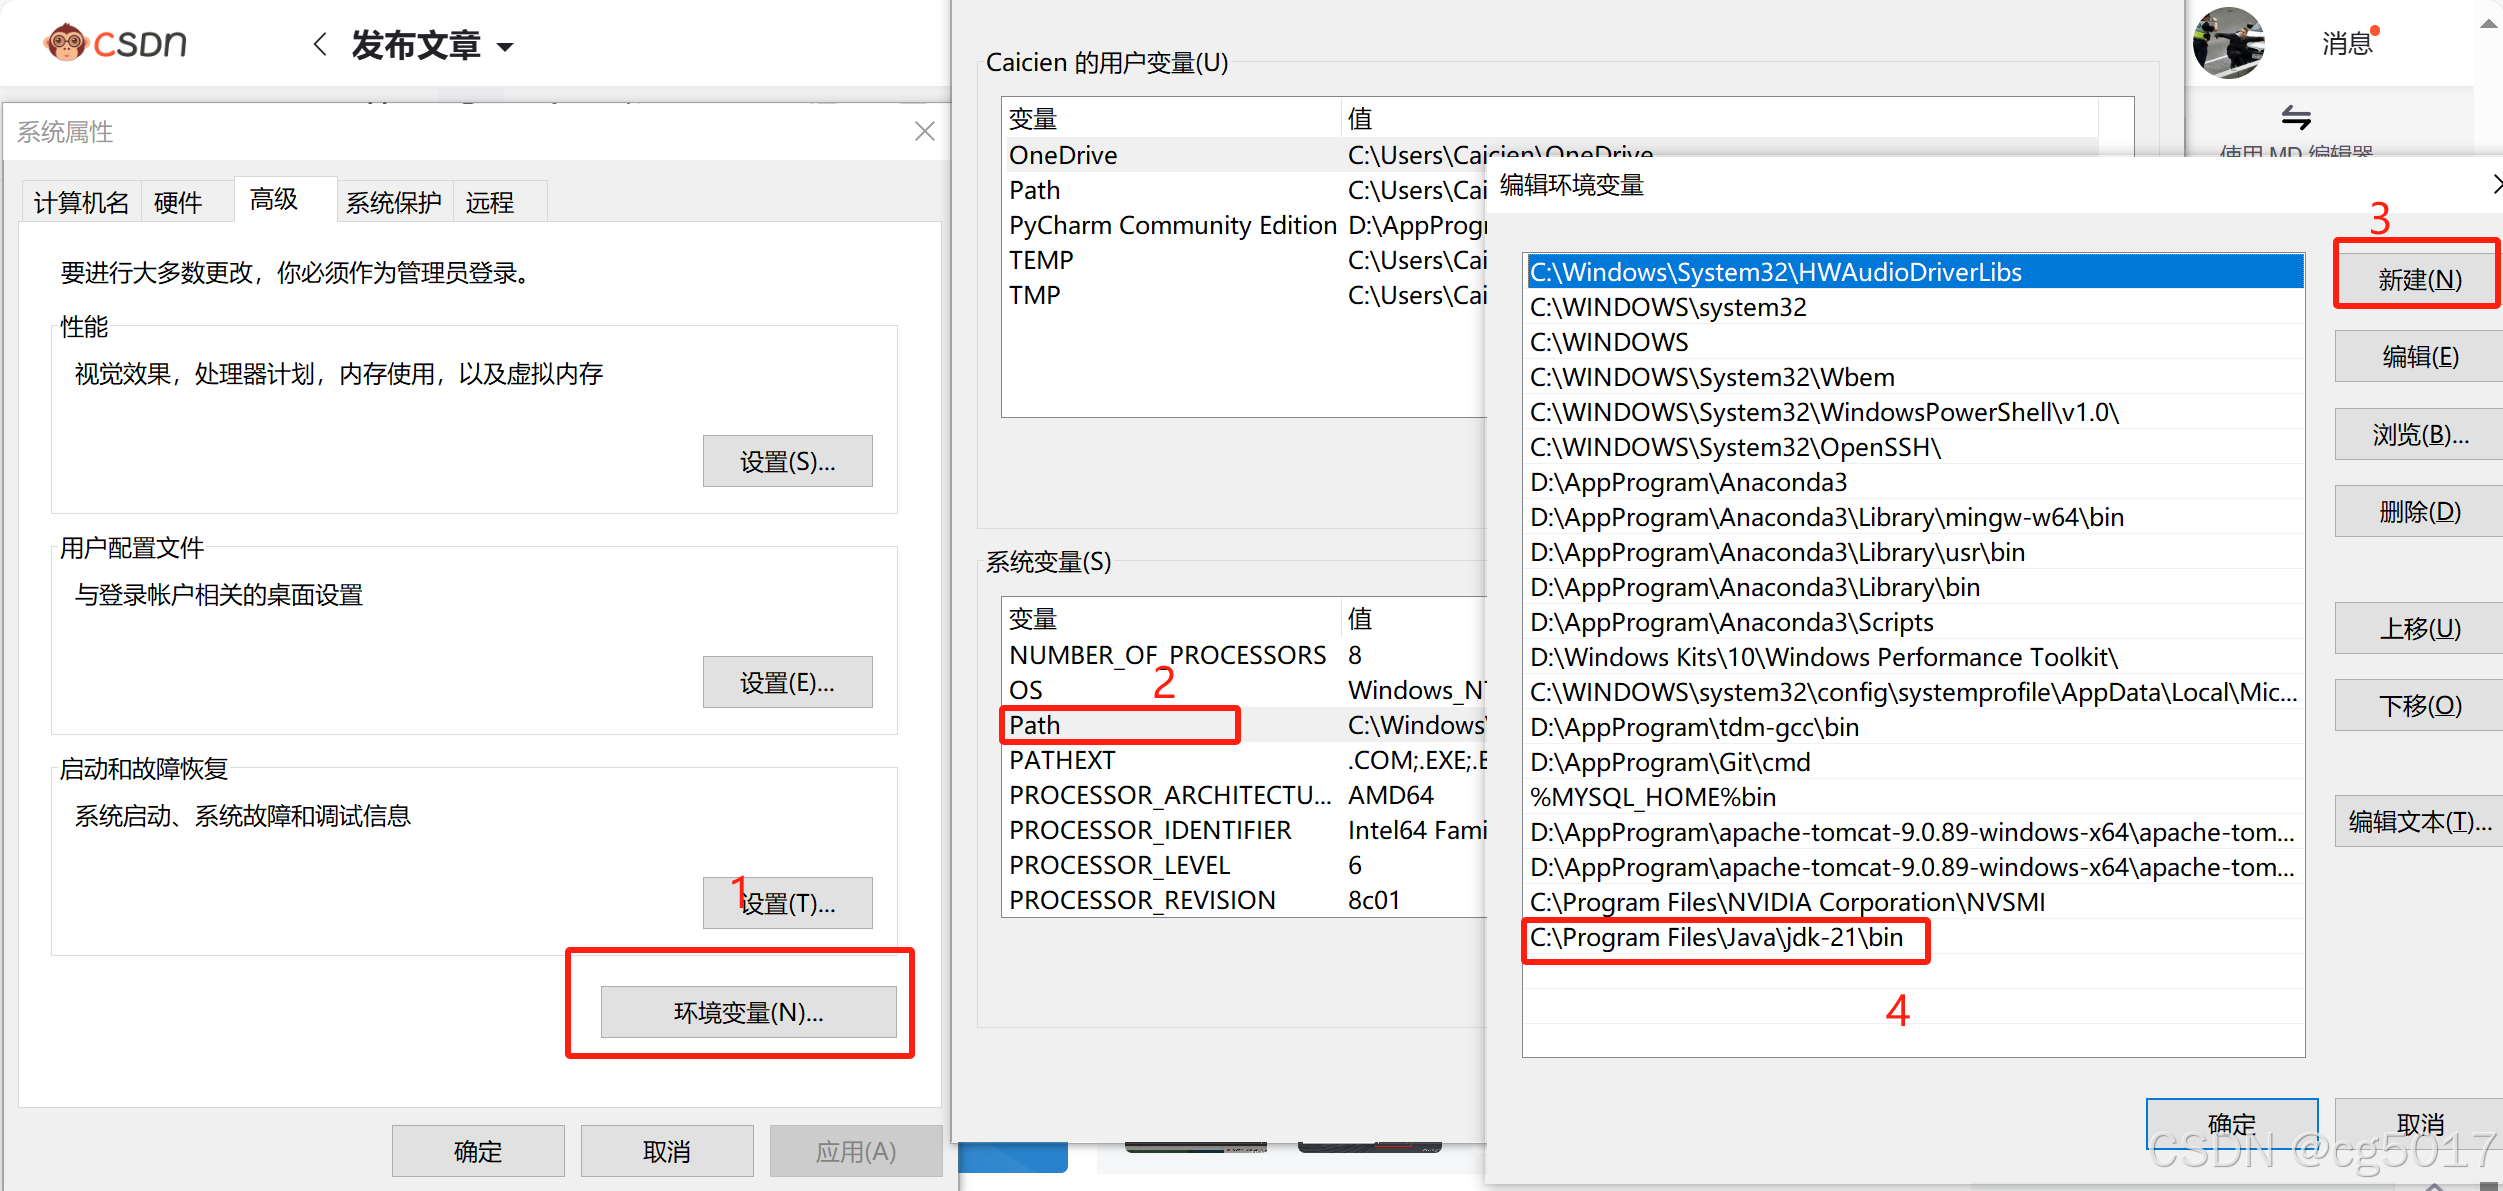The width and height of the screenshot is (2503, 1191).
Task: Confirm with 确定 in edit variable dialog
Action: coord(2231,1123)
